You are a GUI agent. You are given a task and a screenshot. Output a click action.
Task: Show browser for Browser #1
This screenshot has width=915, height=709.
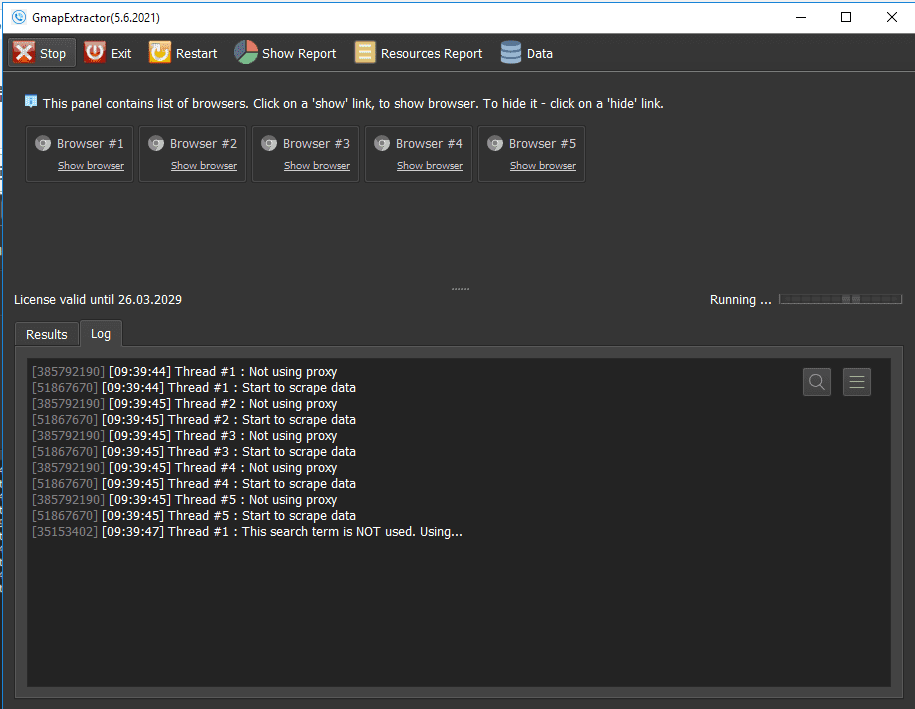point(91,166)
